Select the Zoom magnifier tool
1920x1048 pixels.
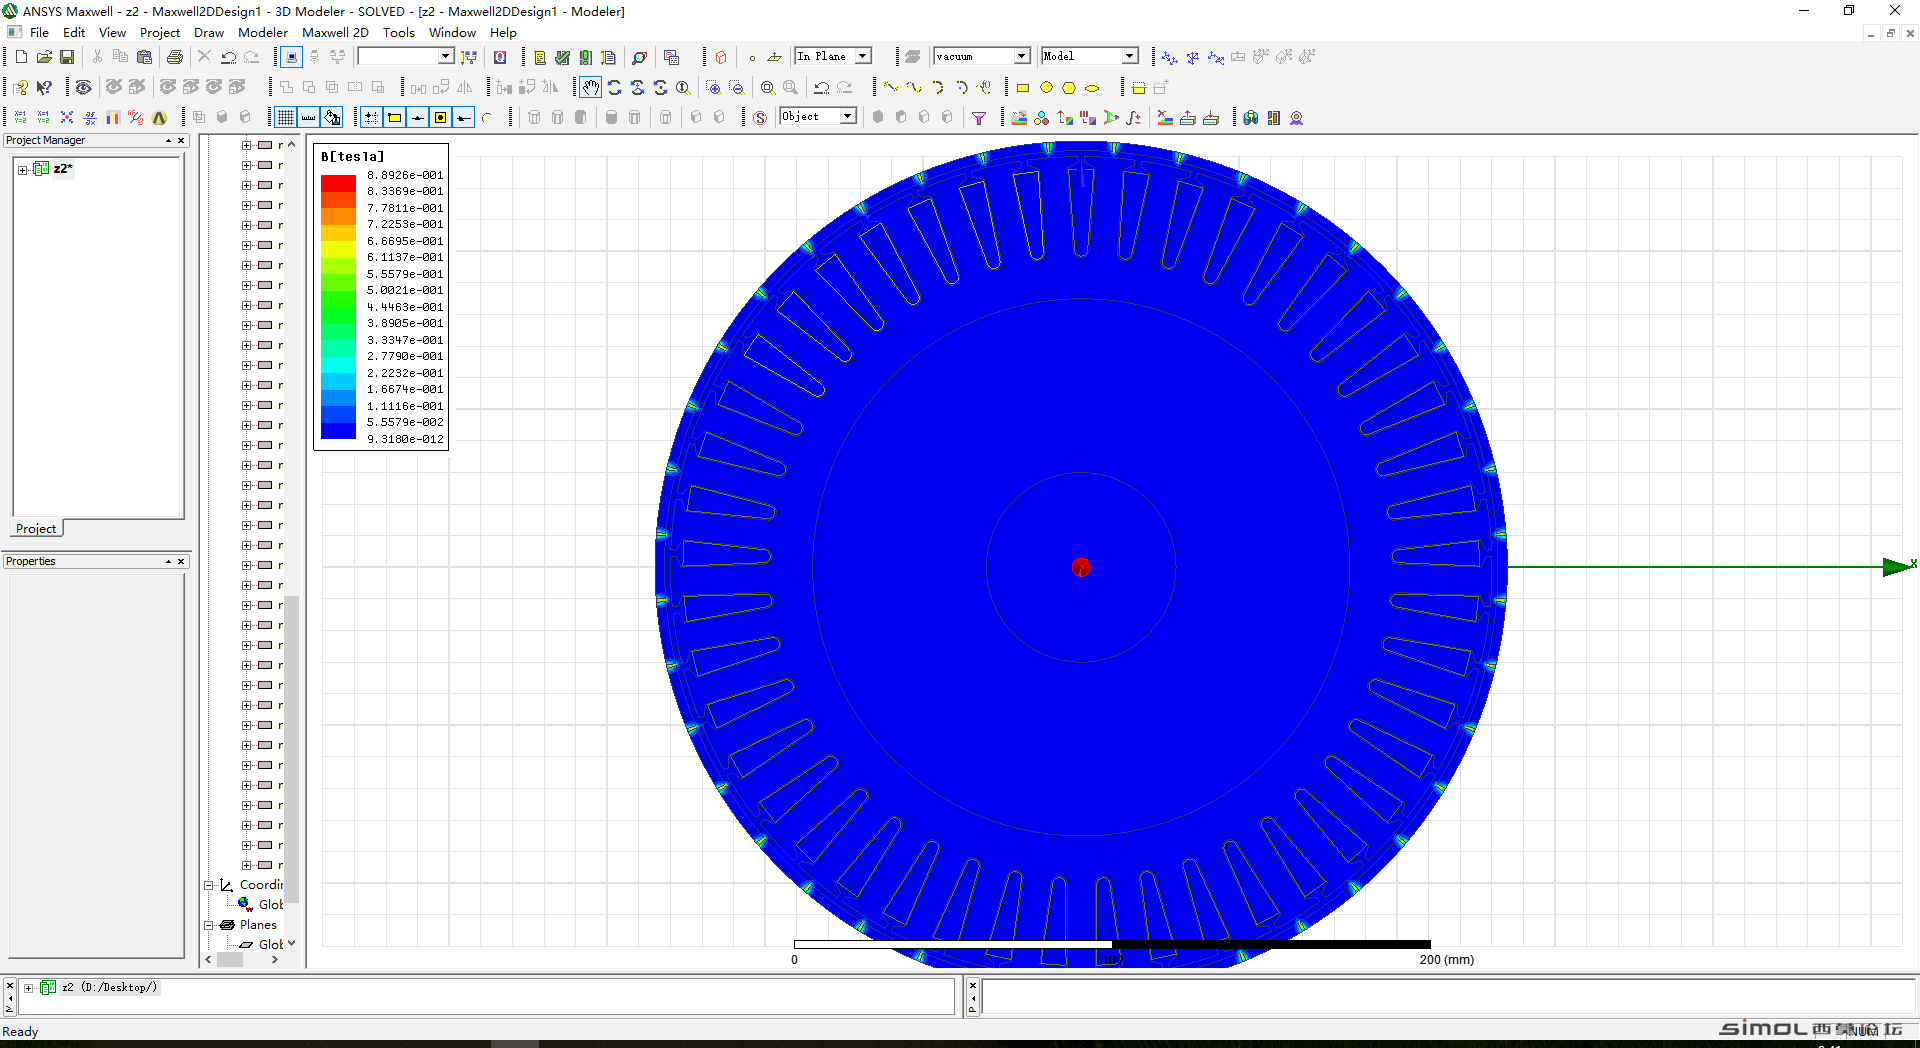click(683, 88)
